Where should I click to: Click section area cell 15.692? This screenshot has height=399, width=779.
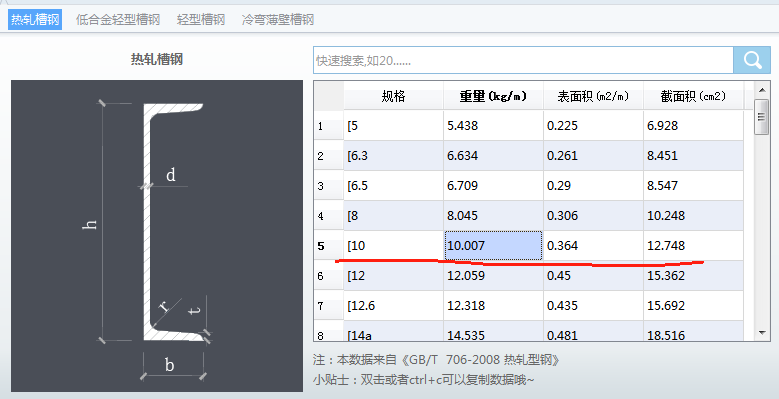[694, 306]
